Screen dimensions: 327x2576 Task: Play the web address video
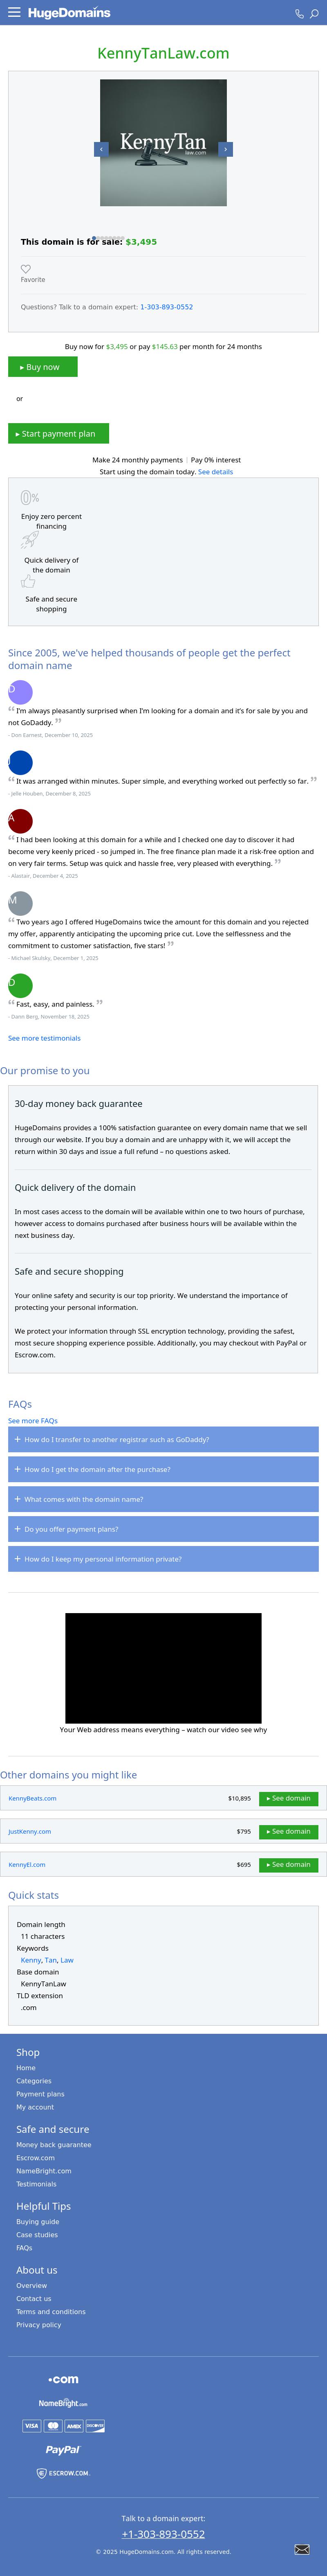(x=163, y=1667)
